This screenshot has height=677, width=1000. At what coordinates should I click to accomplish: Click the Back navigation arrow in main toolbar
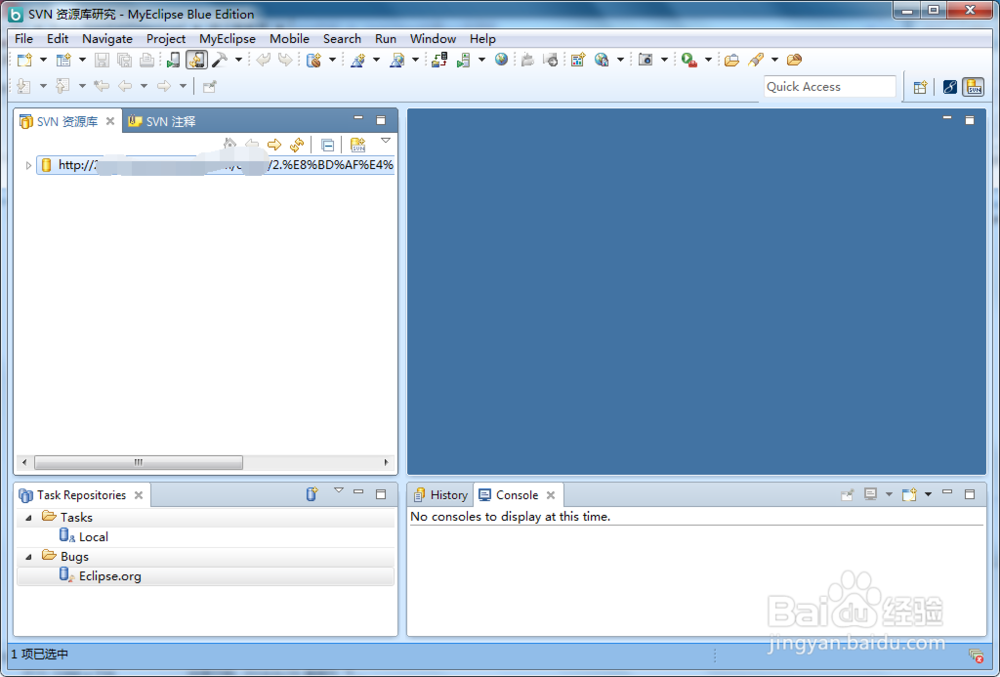tap(125, 86)
